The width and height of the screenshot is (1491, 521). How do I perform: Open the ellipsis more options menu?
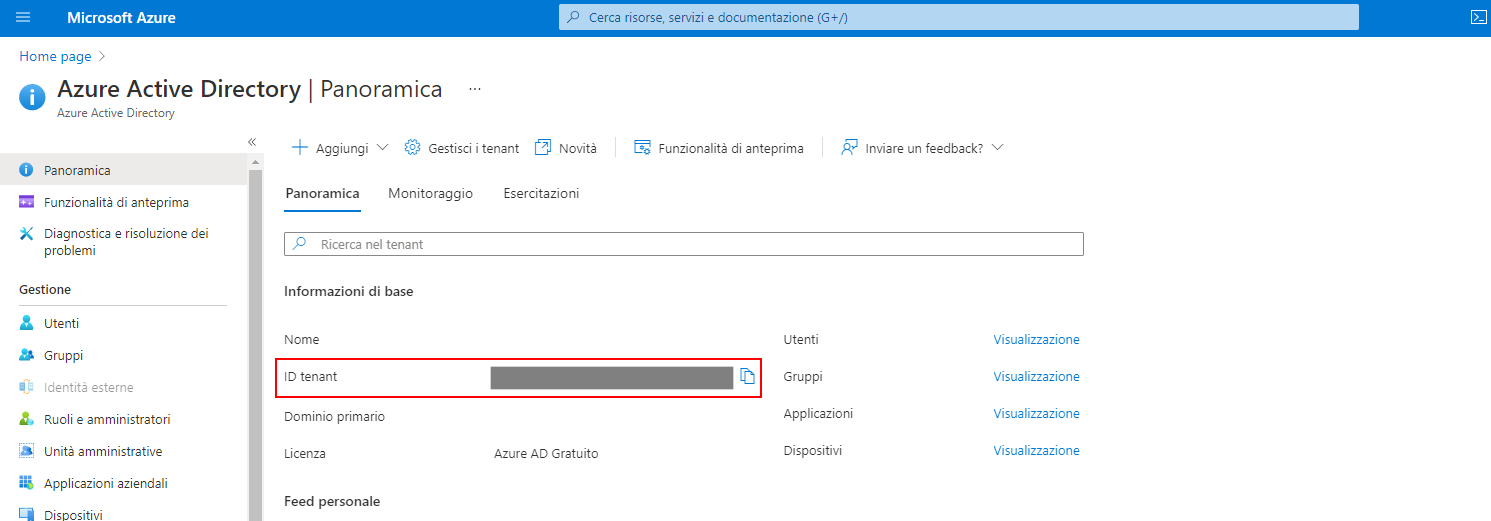click(475, 89)
